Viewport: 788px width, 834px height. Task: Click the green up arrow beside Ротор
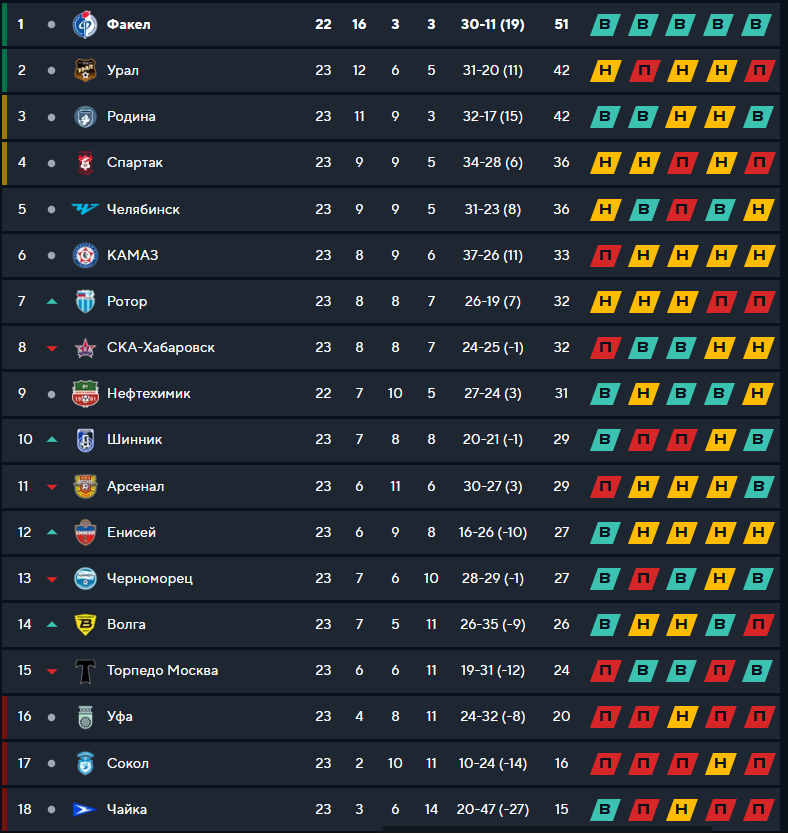coord(52,302)
